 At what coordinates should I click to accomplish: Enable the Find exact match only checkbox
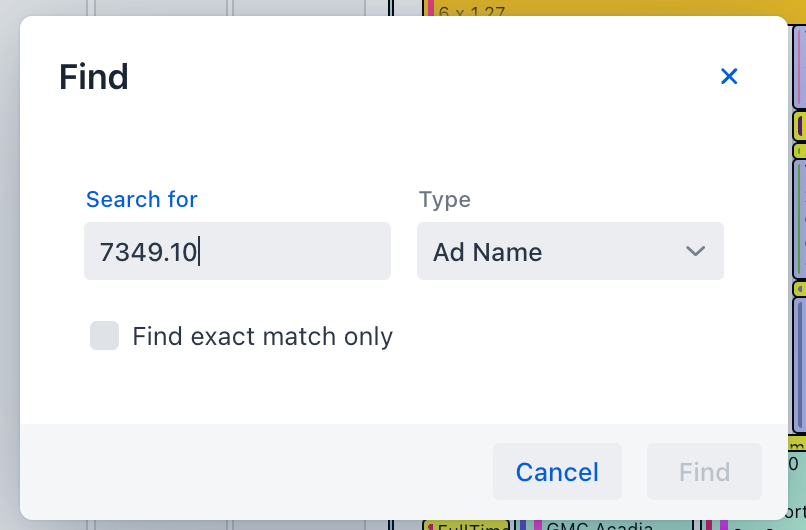105,336
